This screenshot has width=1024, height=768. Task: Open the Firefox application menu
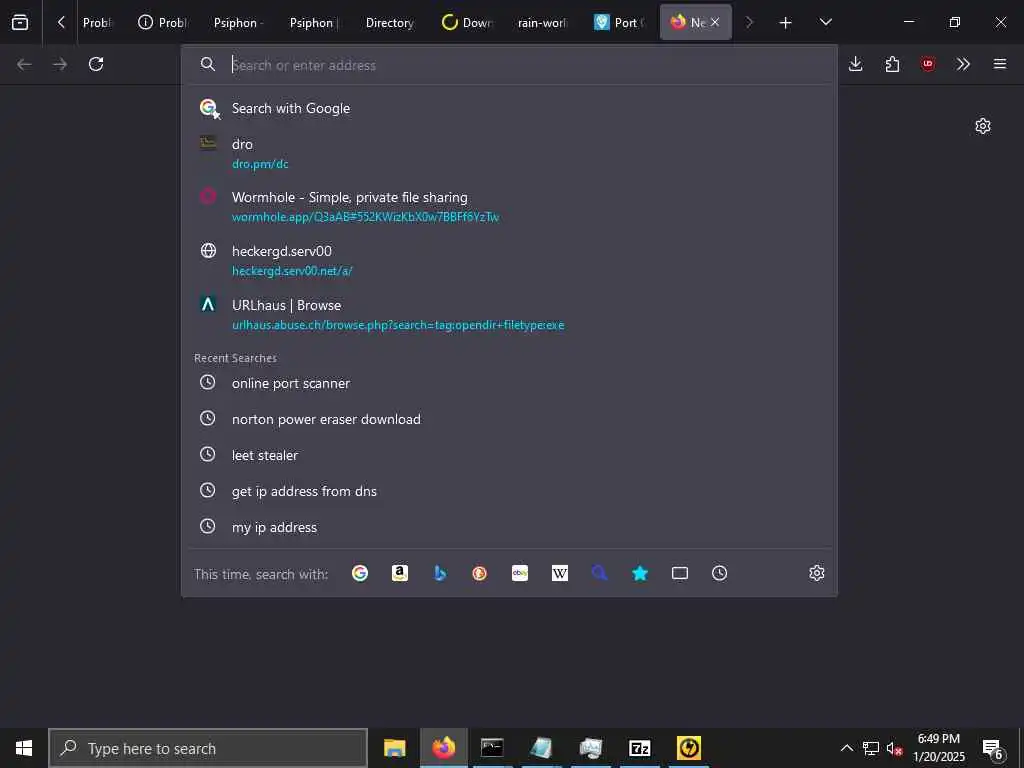point(1000,64)
